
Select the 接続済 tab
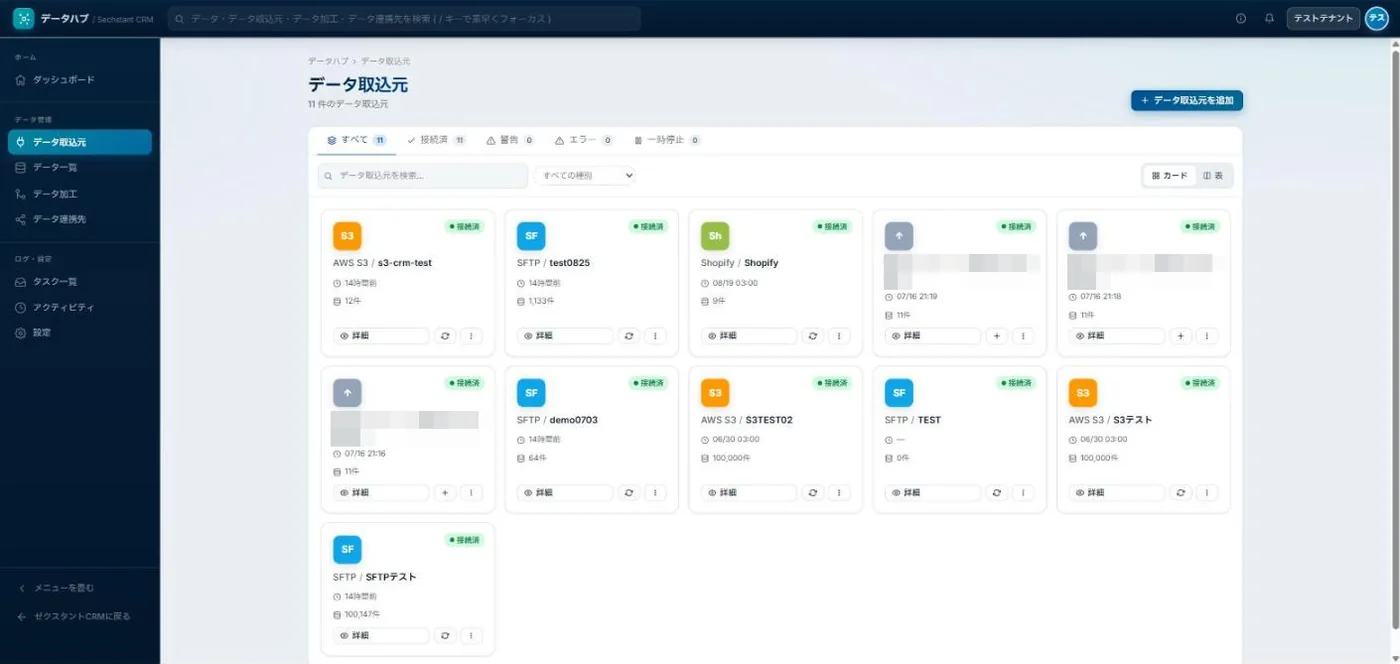tap(436, 140)
